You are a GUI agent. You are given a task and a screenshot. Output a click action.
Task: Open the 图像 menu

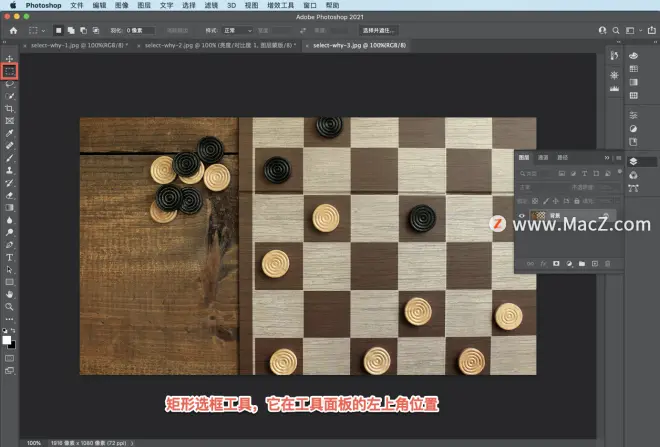(121, 5)
